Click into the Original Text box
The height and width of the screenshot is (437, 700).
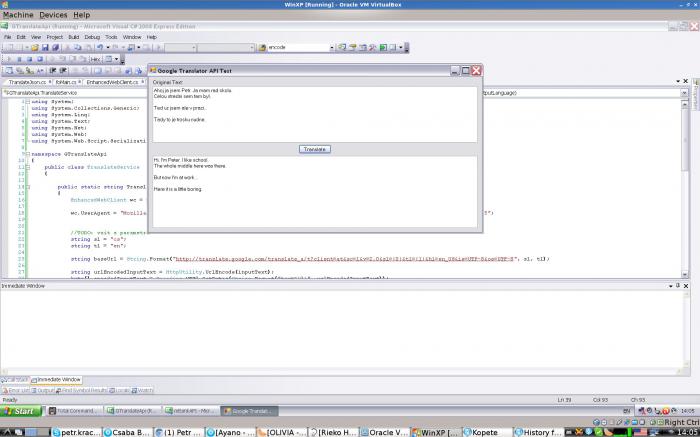pos(315,114)
